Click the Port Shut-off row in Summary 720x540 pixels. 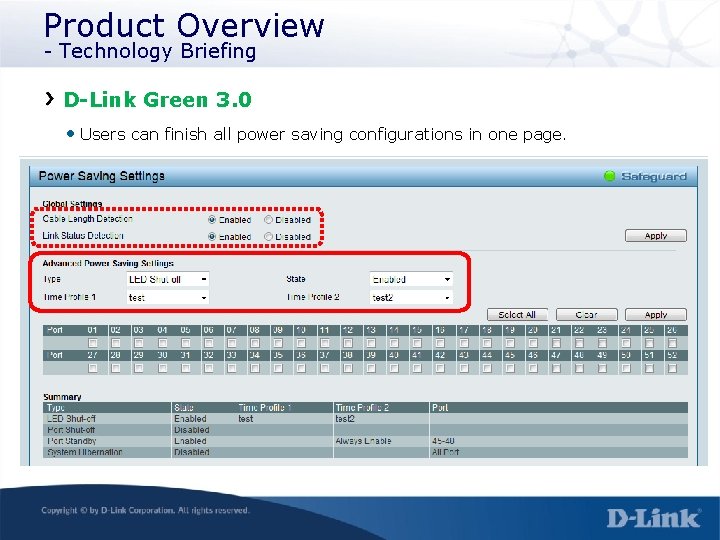366,430
